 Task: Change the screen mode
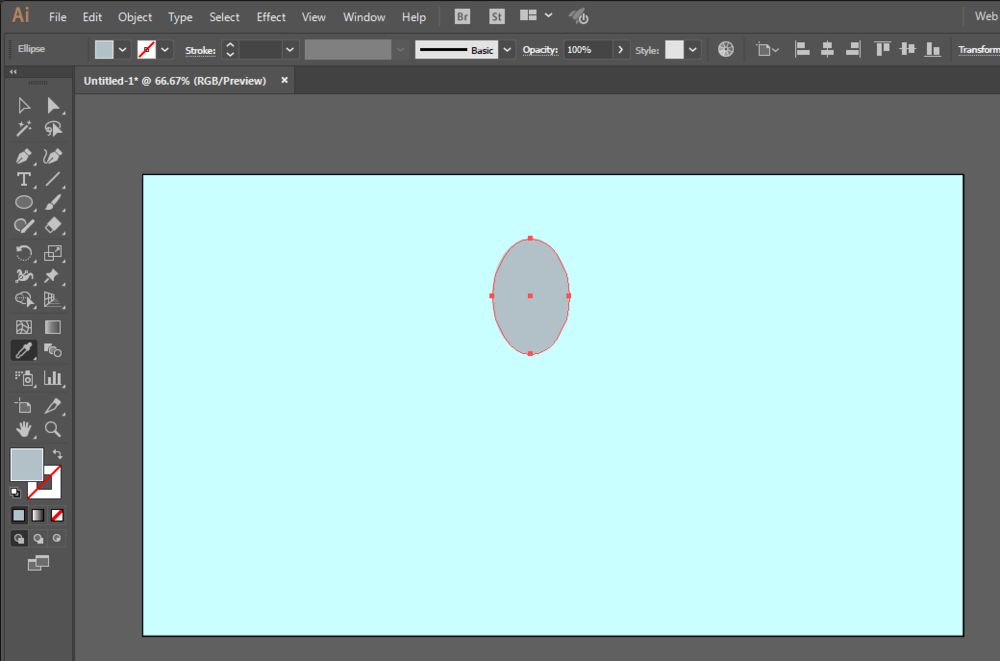tap(38, 563)
